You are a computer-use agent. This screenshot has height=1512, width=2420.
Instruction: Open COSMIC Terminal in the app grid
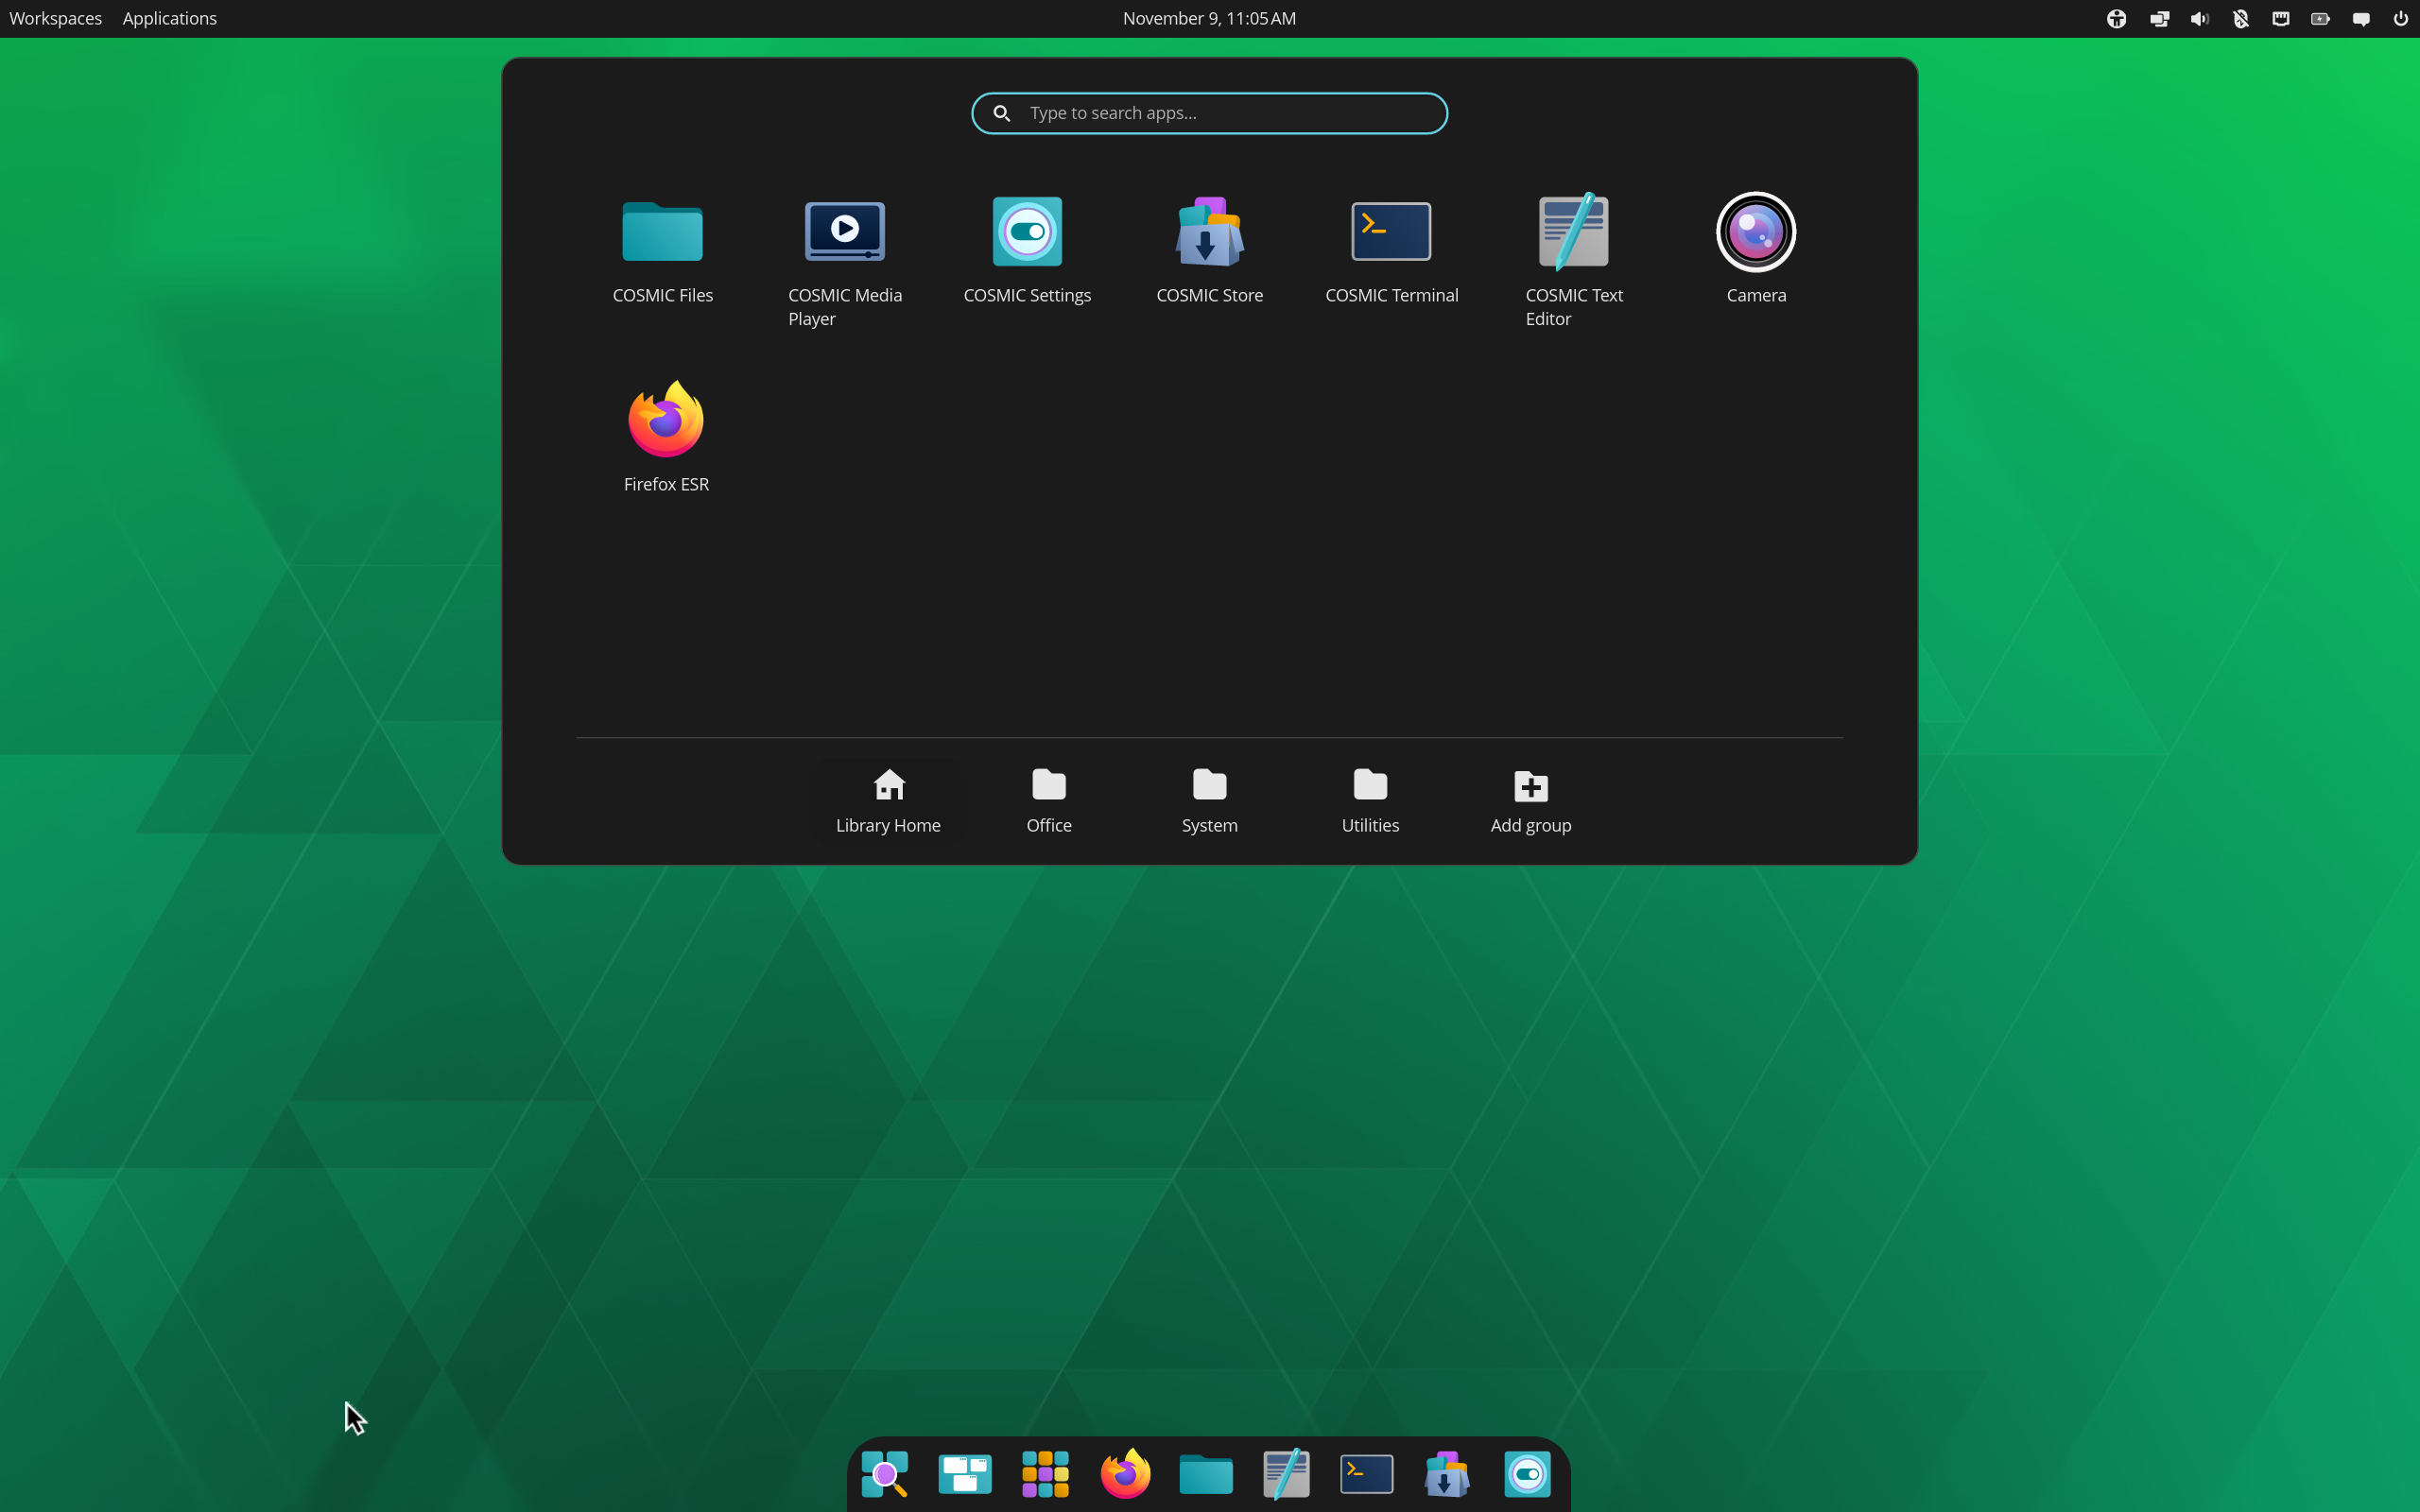1391,251
